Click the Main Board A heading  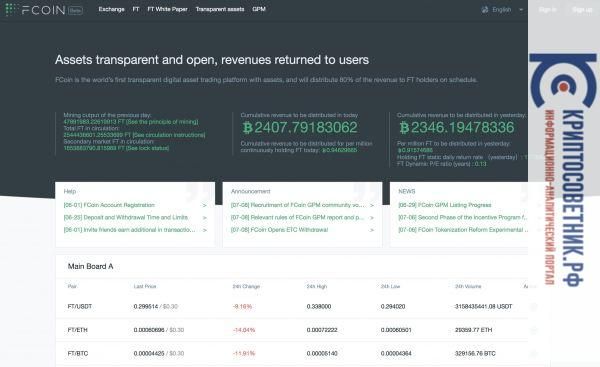pyautogui.click(x=90, y=266)
